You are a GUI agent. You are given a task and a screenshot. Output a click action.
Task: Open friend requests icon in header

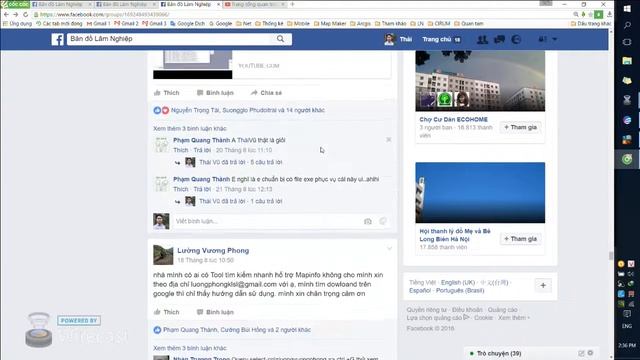point(482,39)
